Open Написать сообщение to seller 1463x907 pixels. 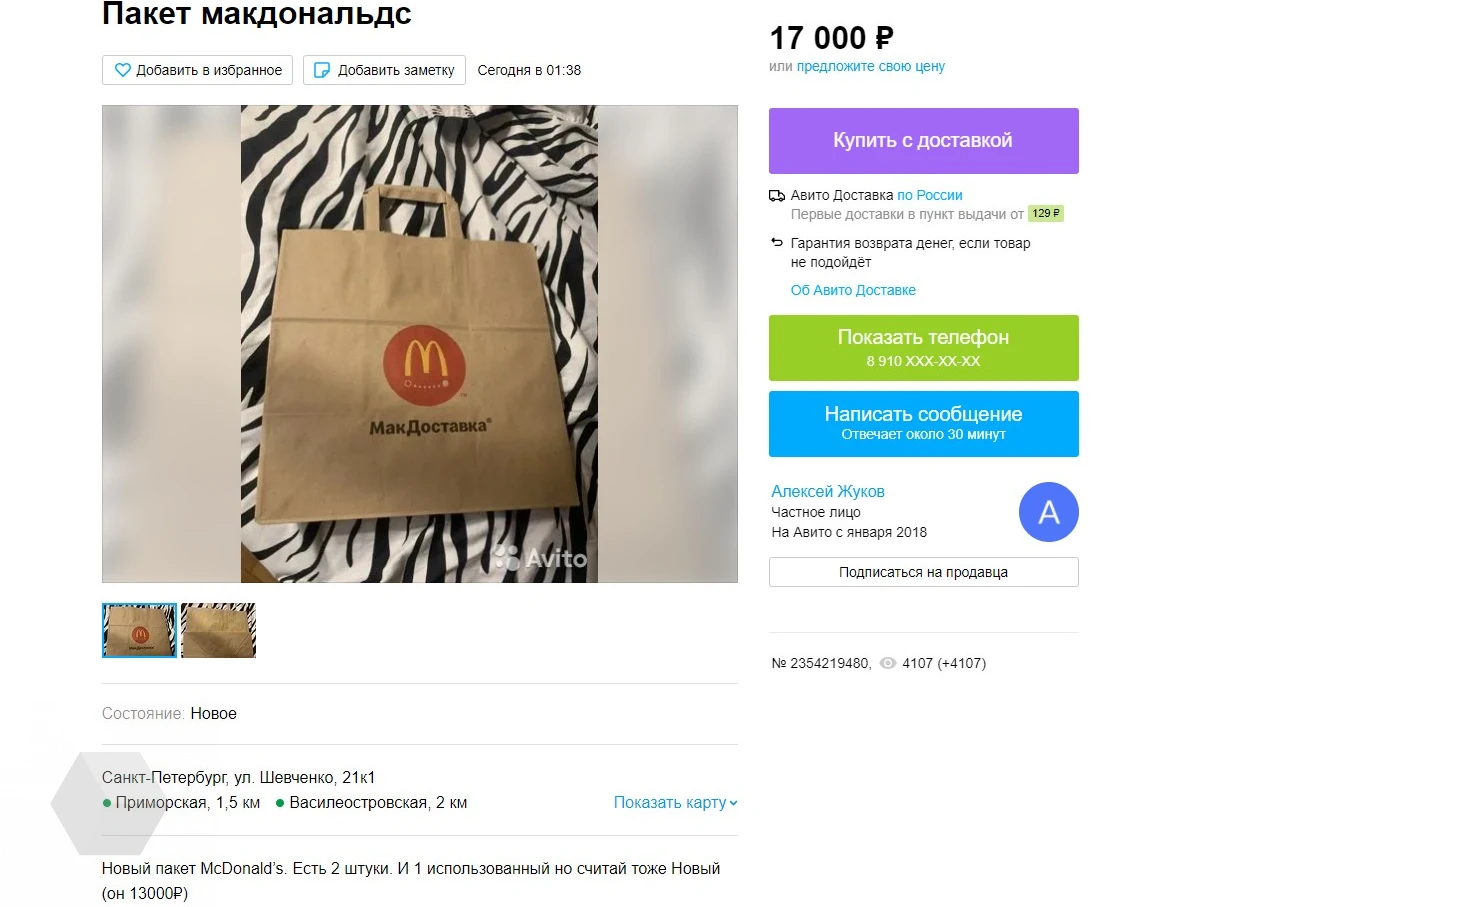pos(923,424)
